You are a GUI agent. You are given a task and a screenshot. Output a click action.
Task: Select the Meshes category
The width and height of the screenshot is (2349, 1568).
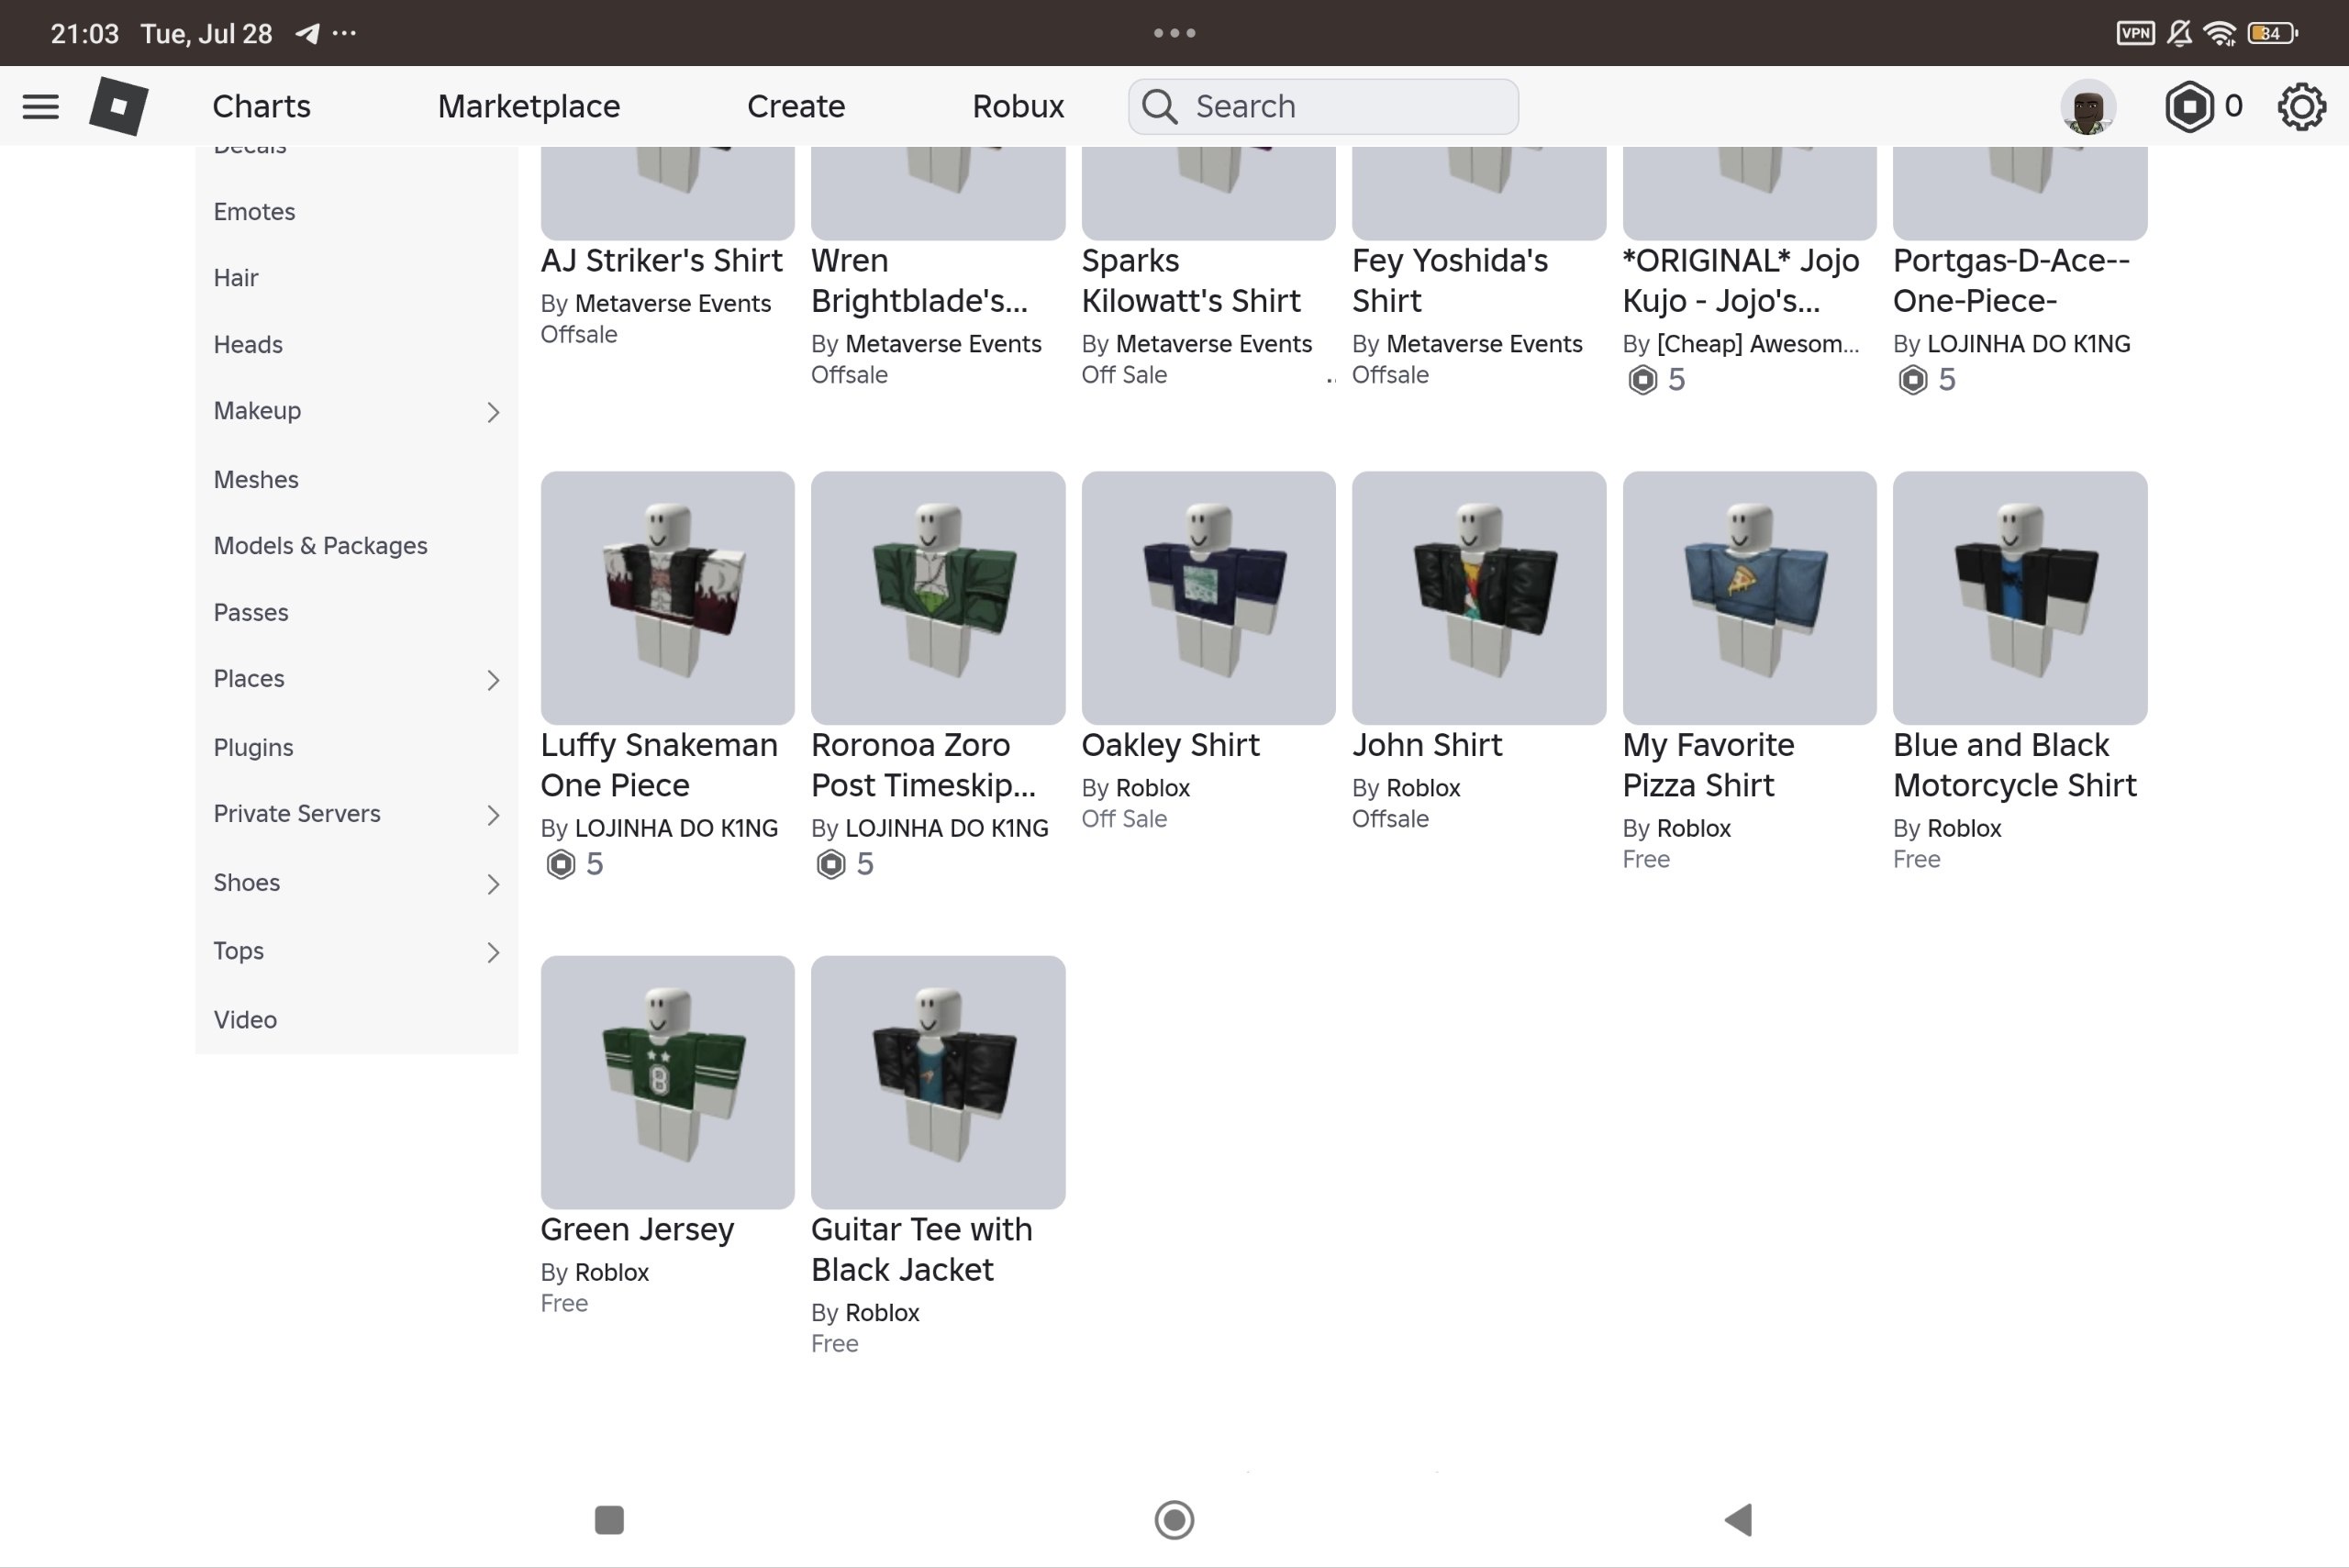256,480
